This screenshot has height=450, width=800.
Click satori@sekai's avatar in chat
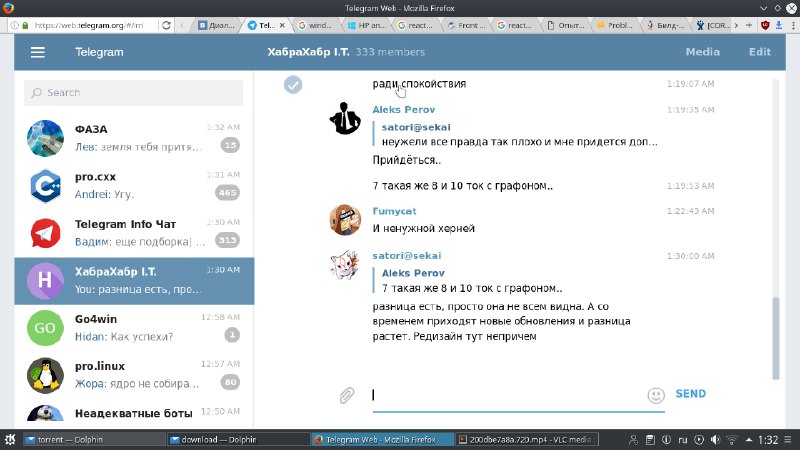345,264
